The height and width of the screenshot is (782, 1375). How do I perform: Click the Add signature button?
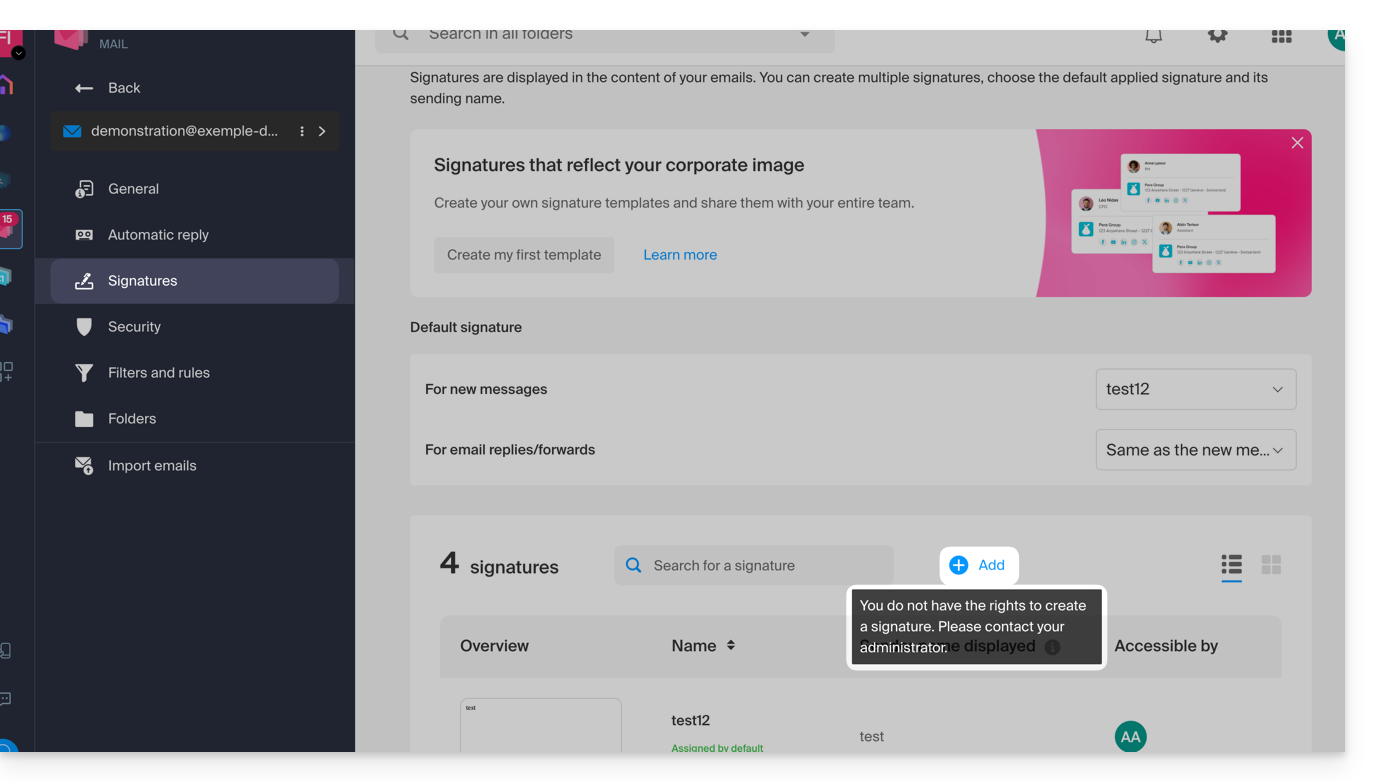tap(978, 565)
